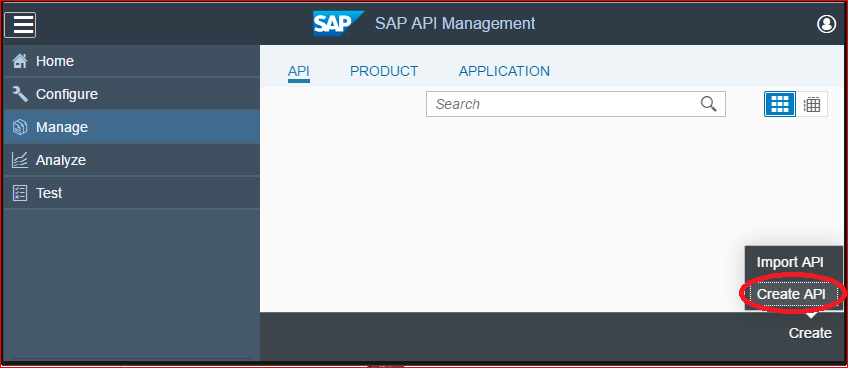Focus the Search input field
The height and width of the screenshot is (368, 848).
tap(575, 104)
